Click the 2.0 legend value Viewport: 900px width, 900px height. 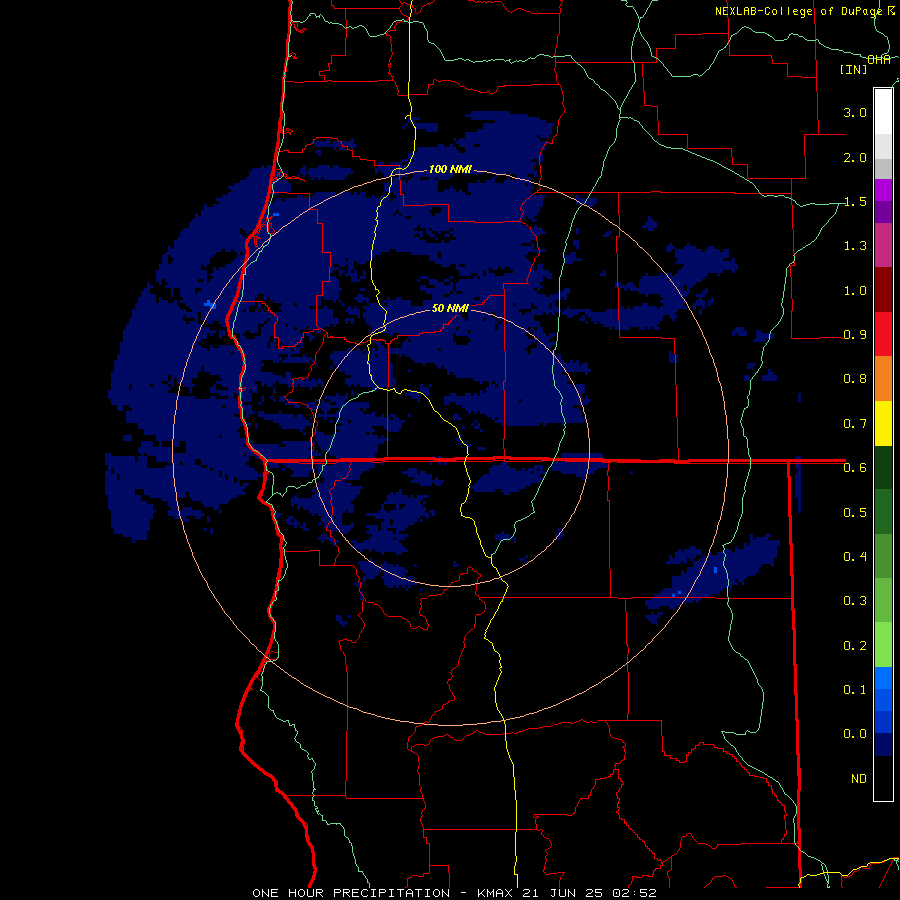[x=855, y=157]
